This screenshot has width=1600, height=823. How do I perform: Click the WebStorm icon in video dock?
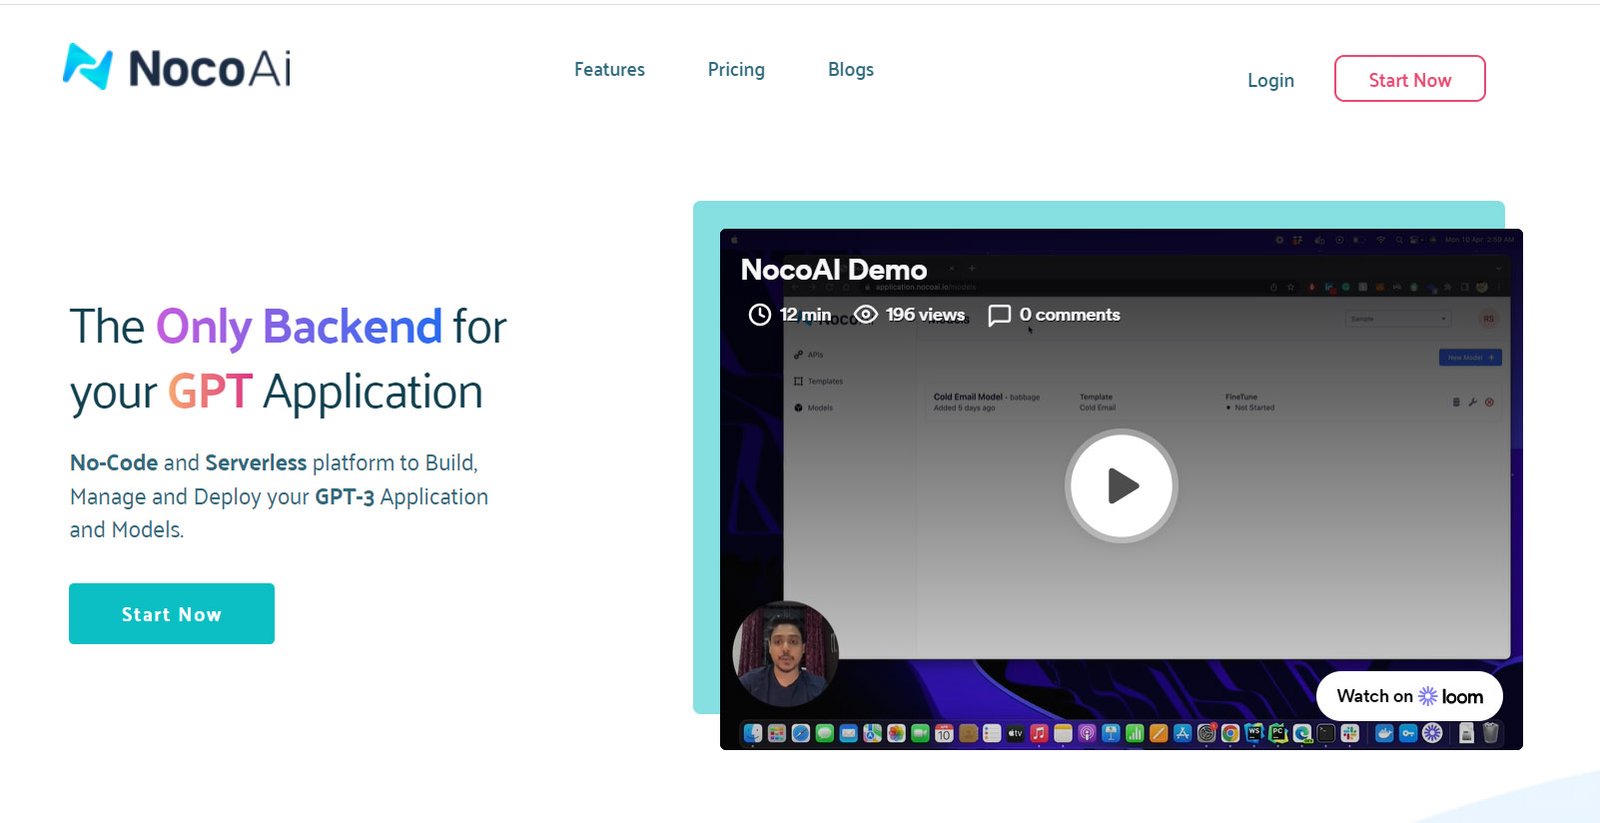[x=1254, y=733]
